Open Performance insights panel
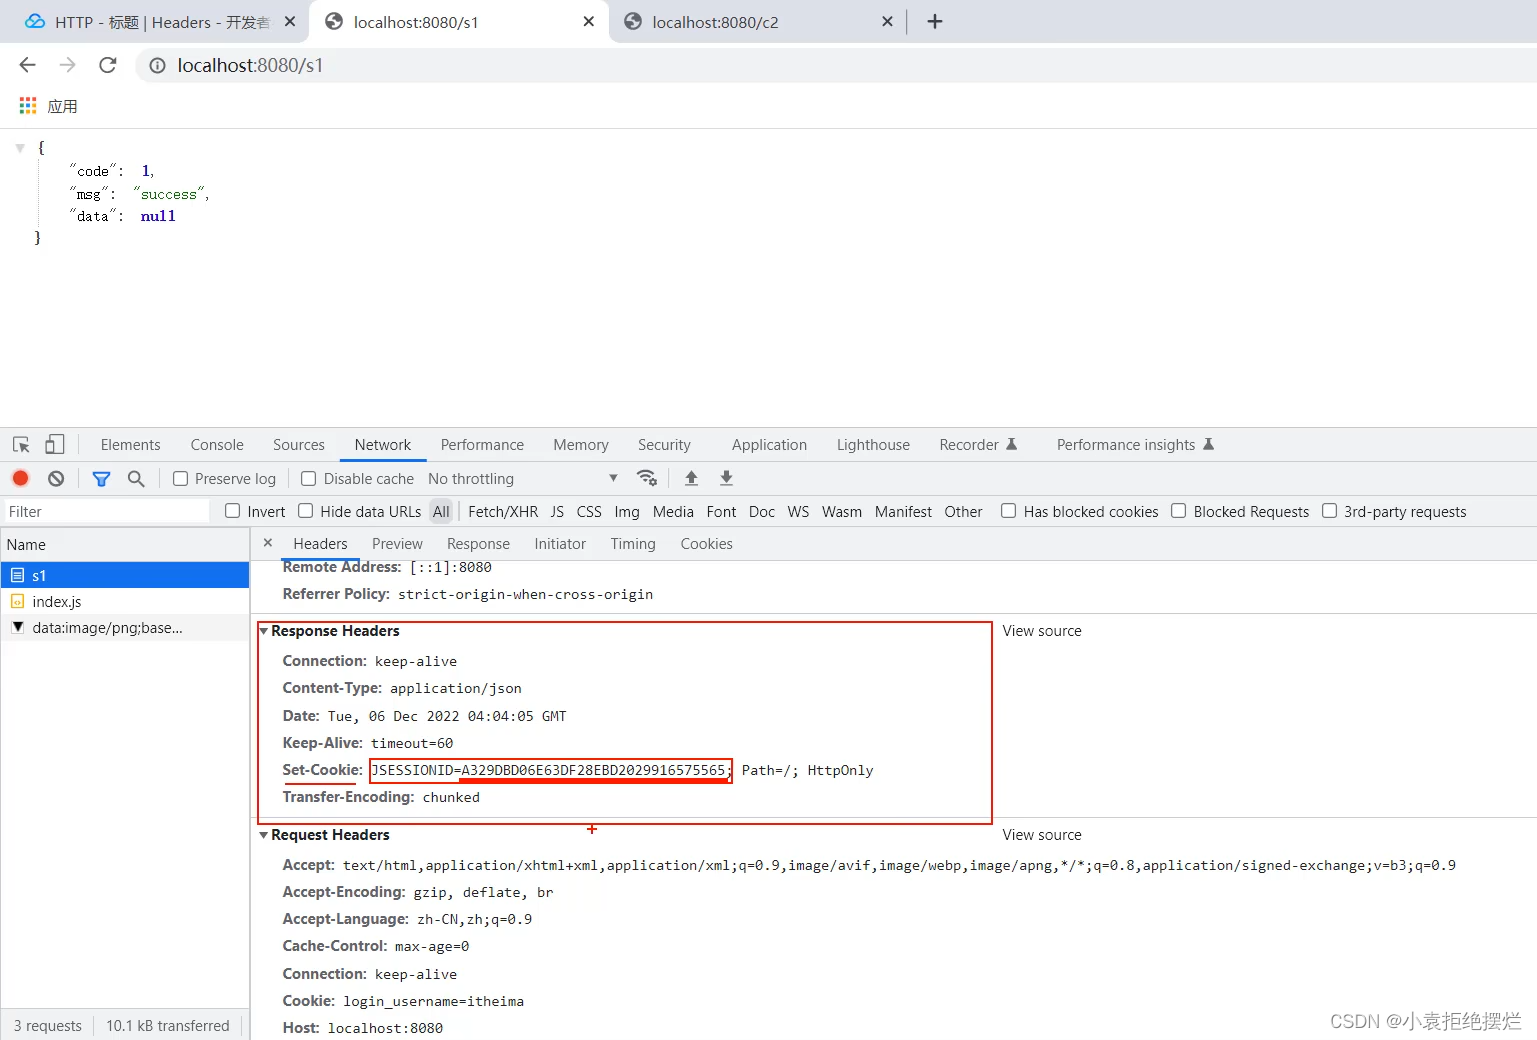Screen dimensions: 1537x1040 tap(1135, 445)
